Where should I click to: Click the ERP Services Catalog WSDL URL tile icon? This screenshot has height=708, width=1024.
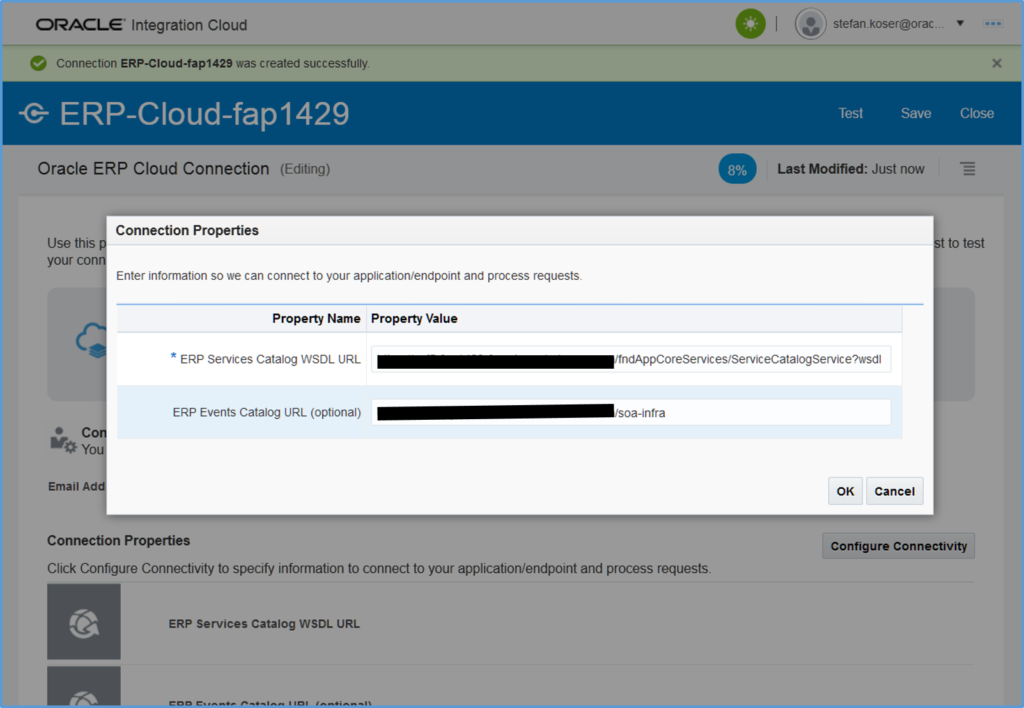pyautogui.click(x=84, y=622)
